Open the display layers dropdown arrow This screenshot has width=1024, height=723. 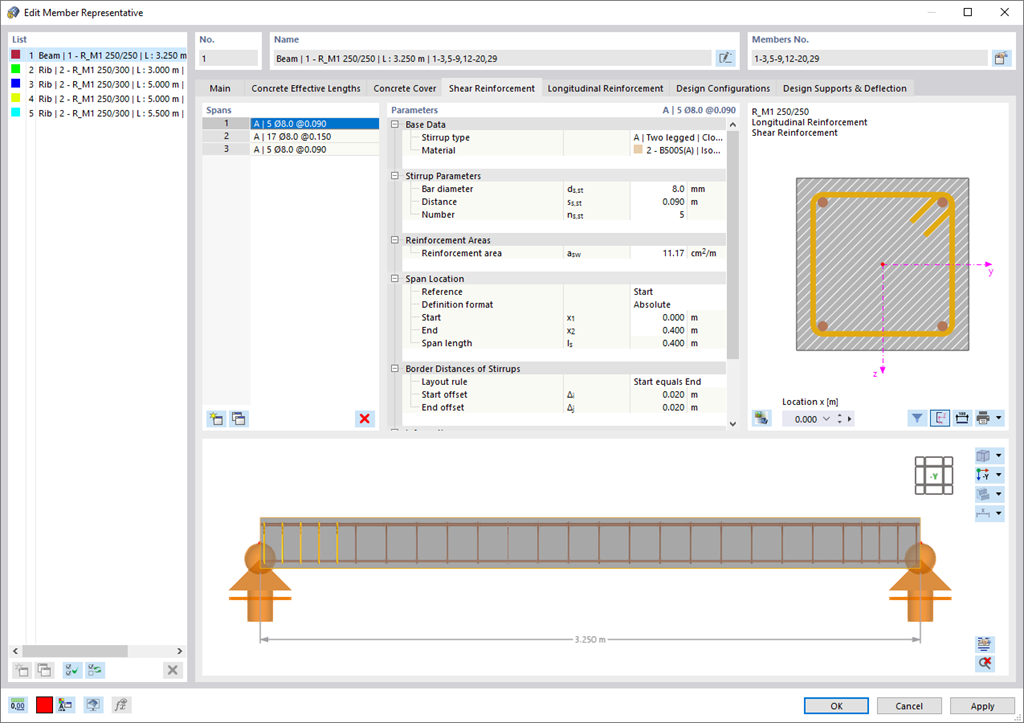999,494
